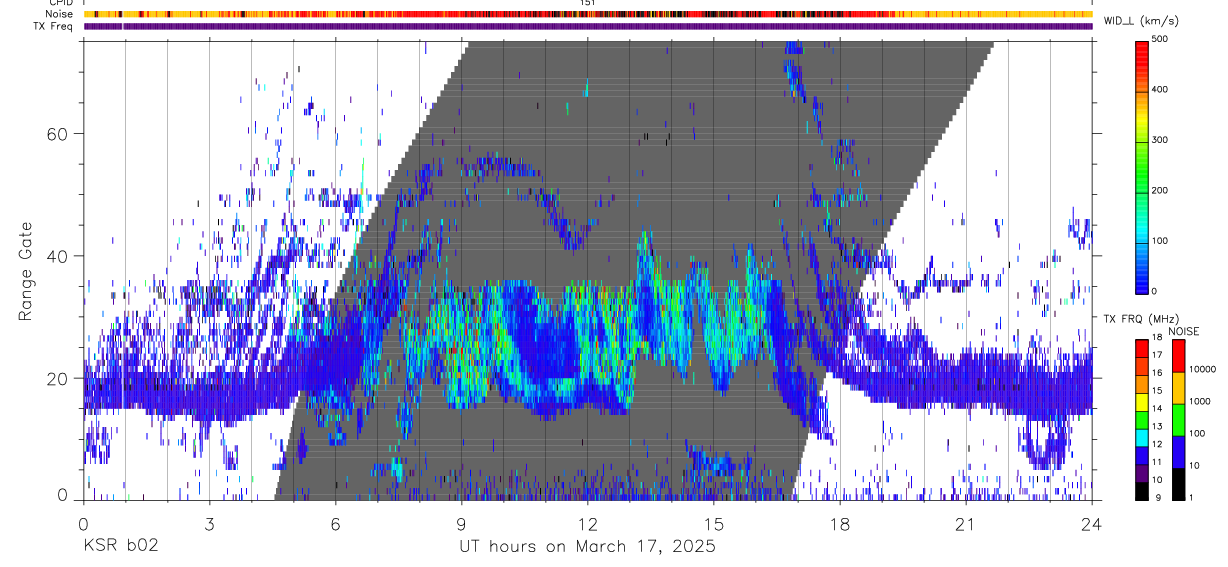Click the "TX Freq" row label at top
This screenshot has width=1228, height=567.
(x=53, y=26)
